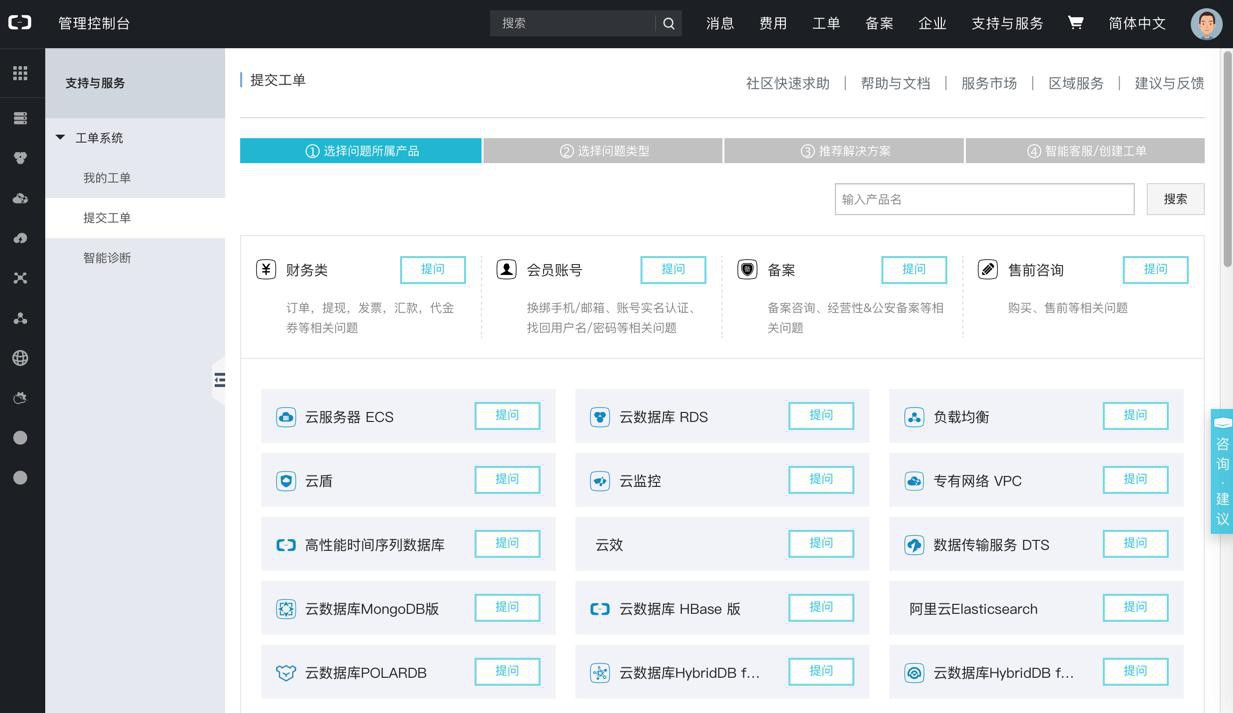Open the 简体中文 language selector

1137,23
